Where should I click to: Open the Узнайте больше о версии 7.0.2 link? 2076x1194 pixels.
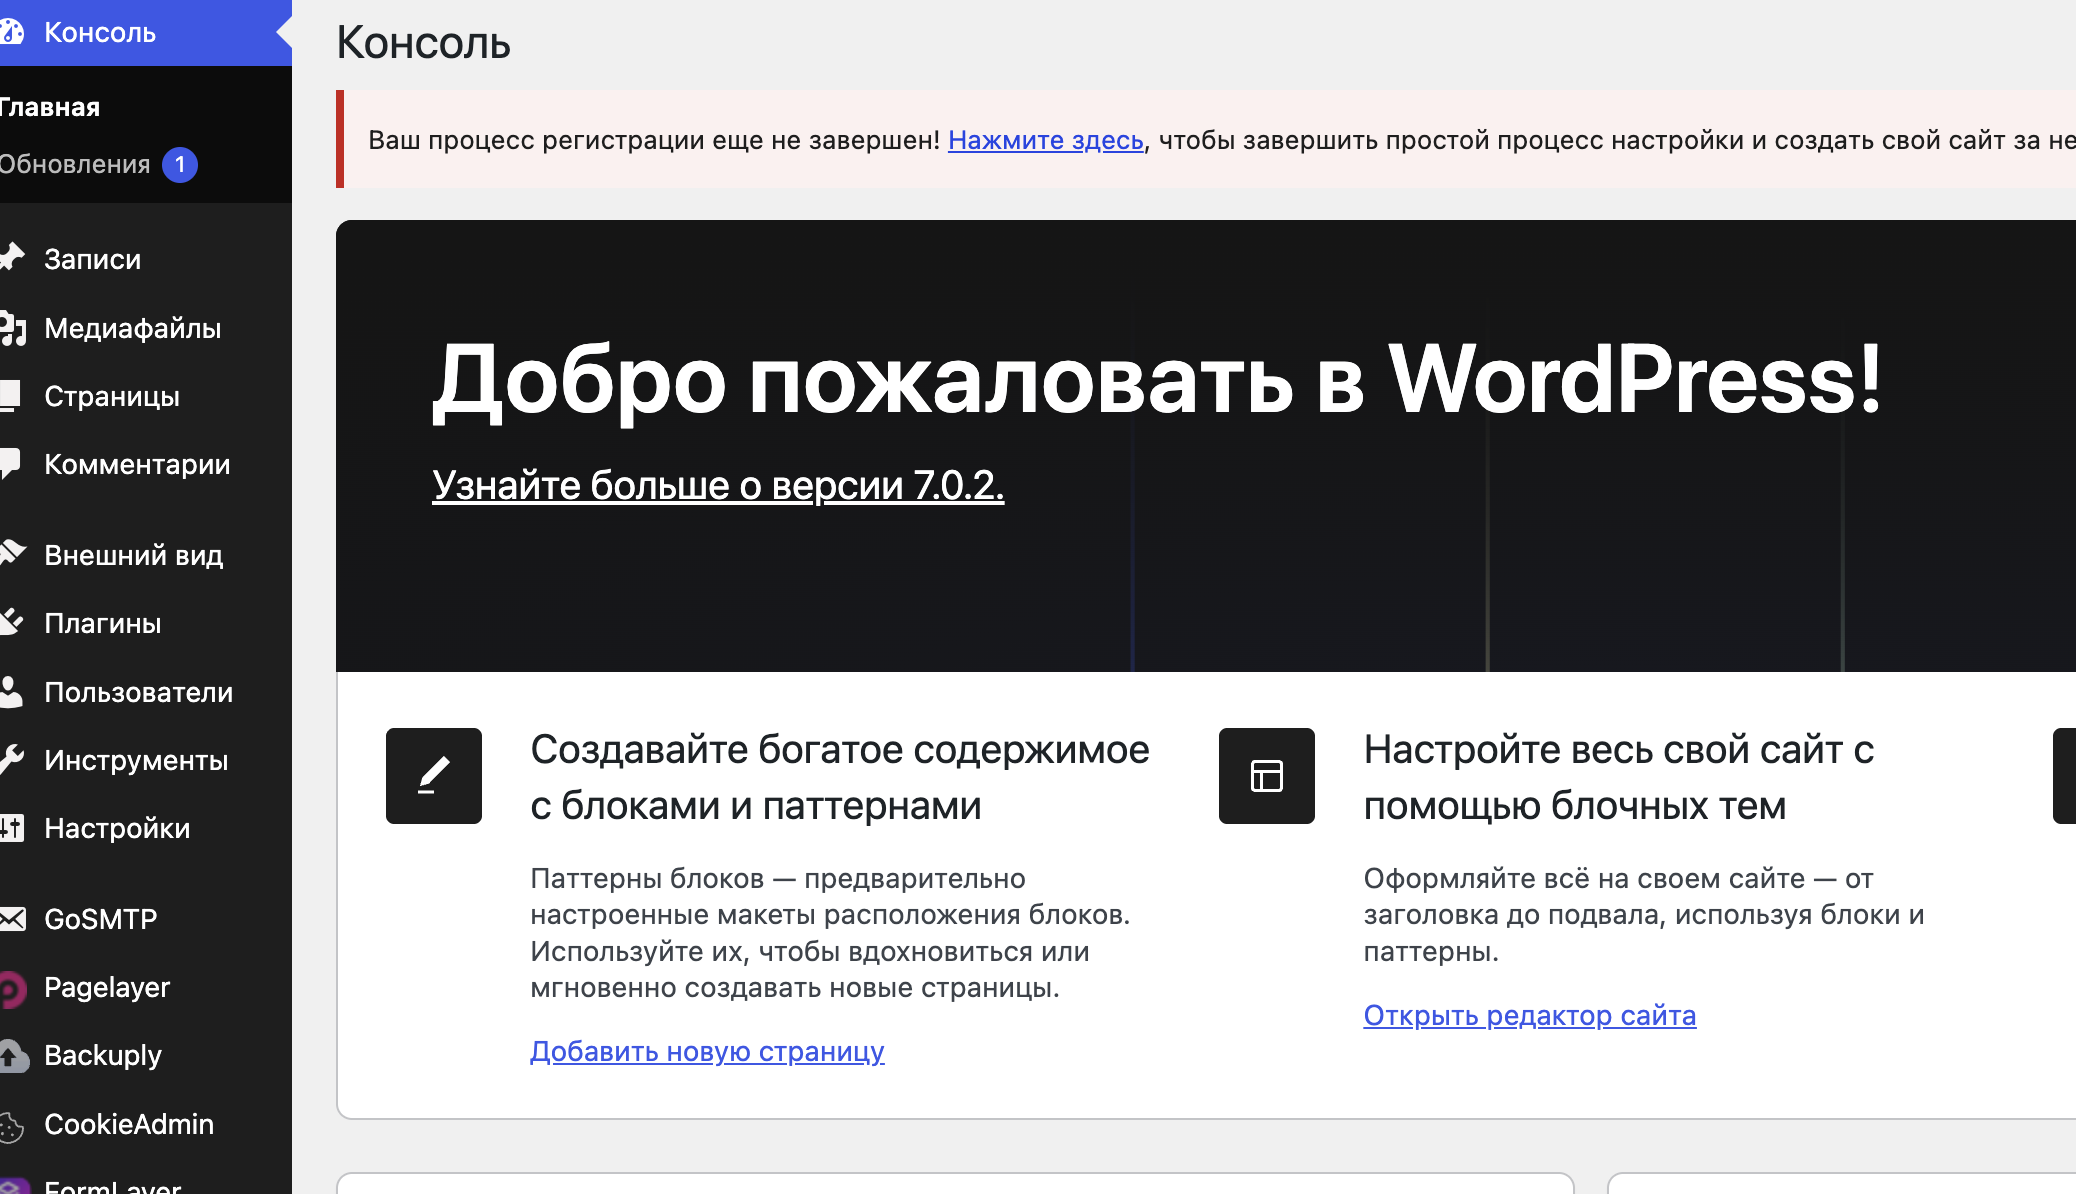coord(718,485)
